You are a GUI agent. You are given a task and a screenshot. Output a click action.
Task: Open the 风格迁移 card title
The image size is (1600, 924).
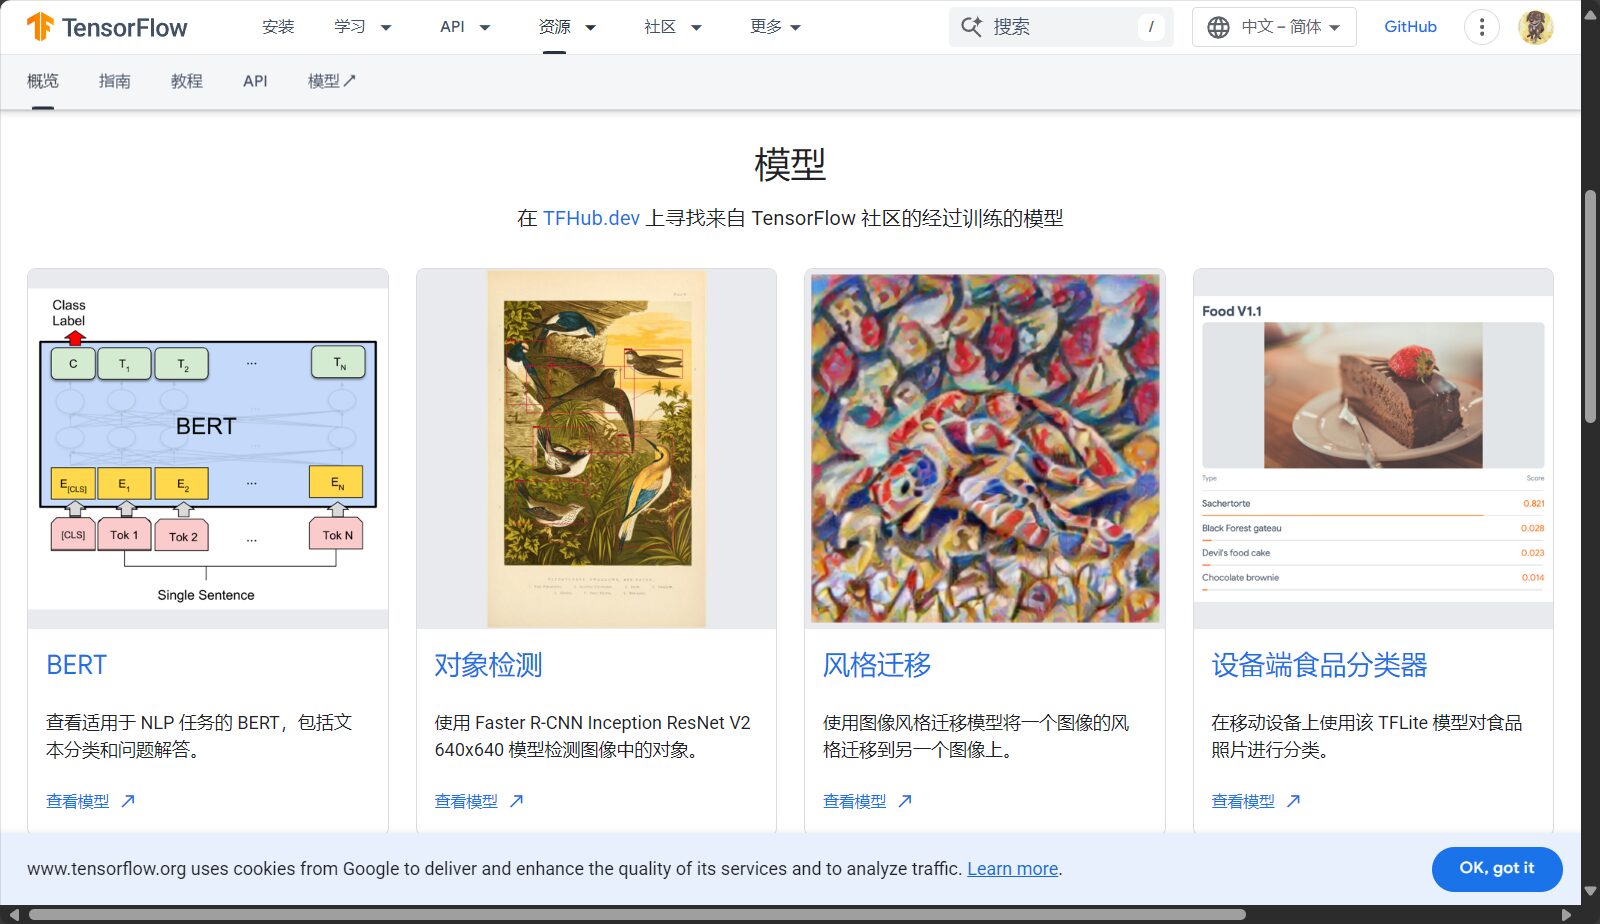point(877,665)
